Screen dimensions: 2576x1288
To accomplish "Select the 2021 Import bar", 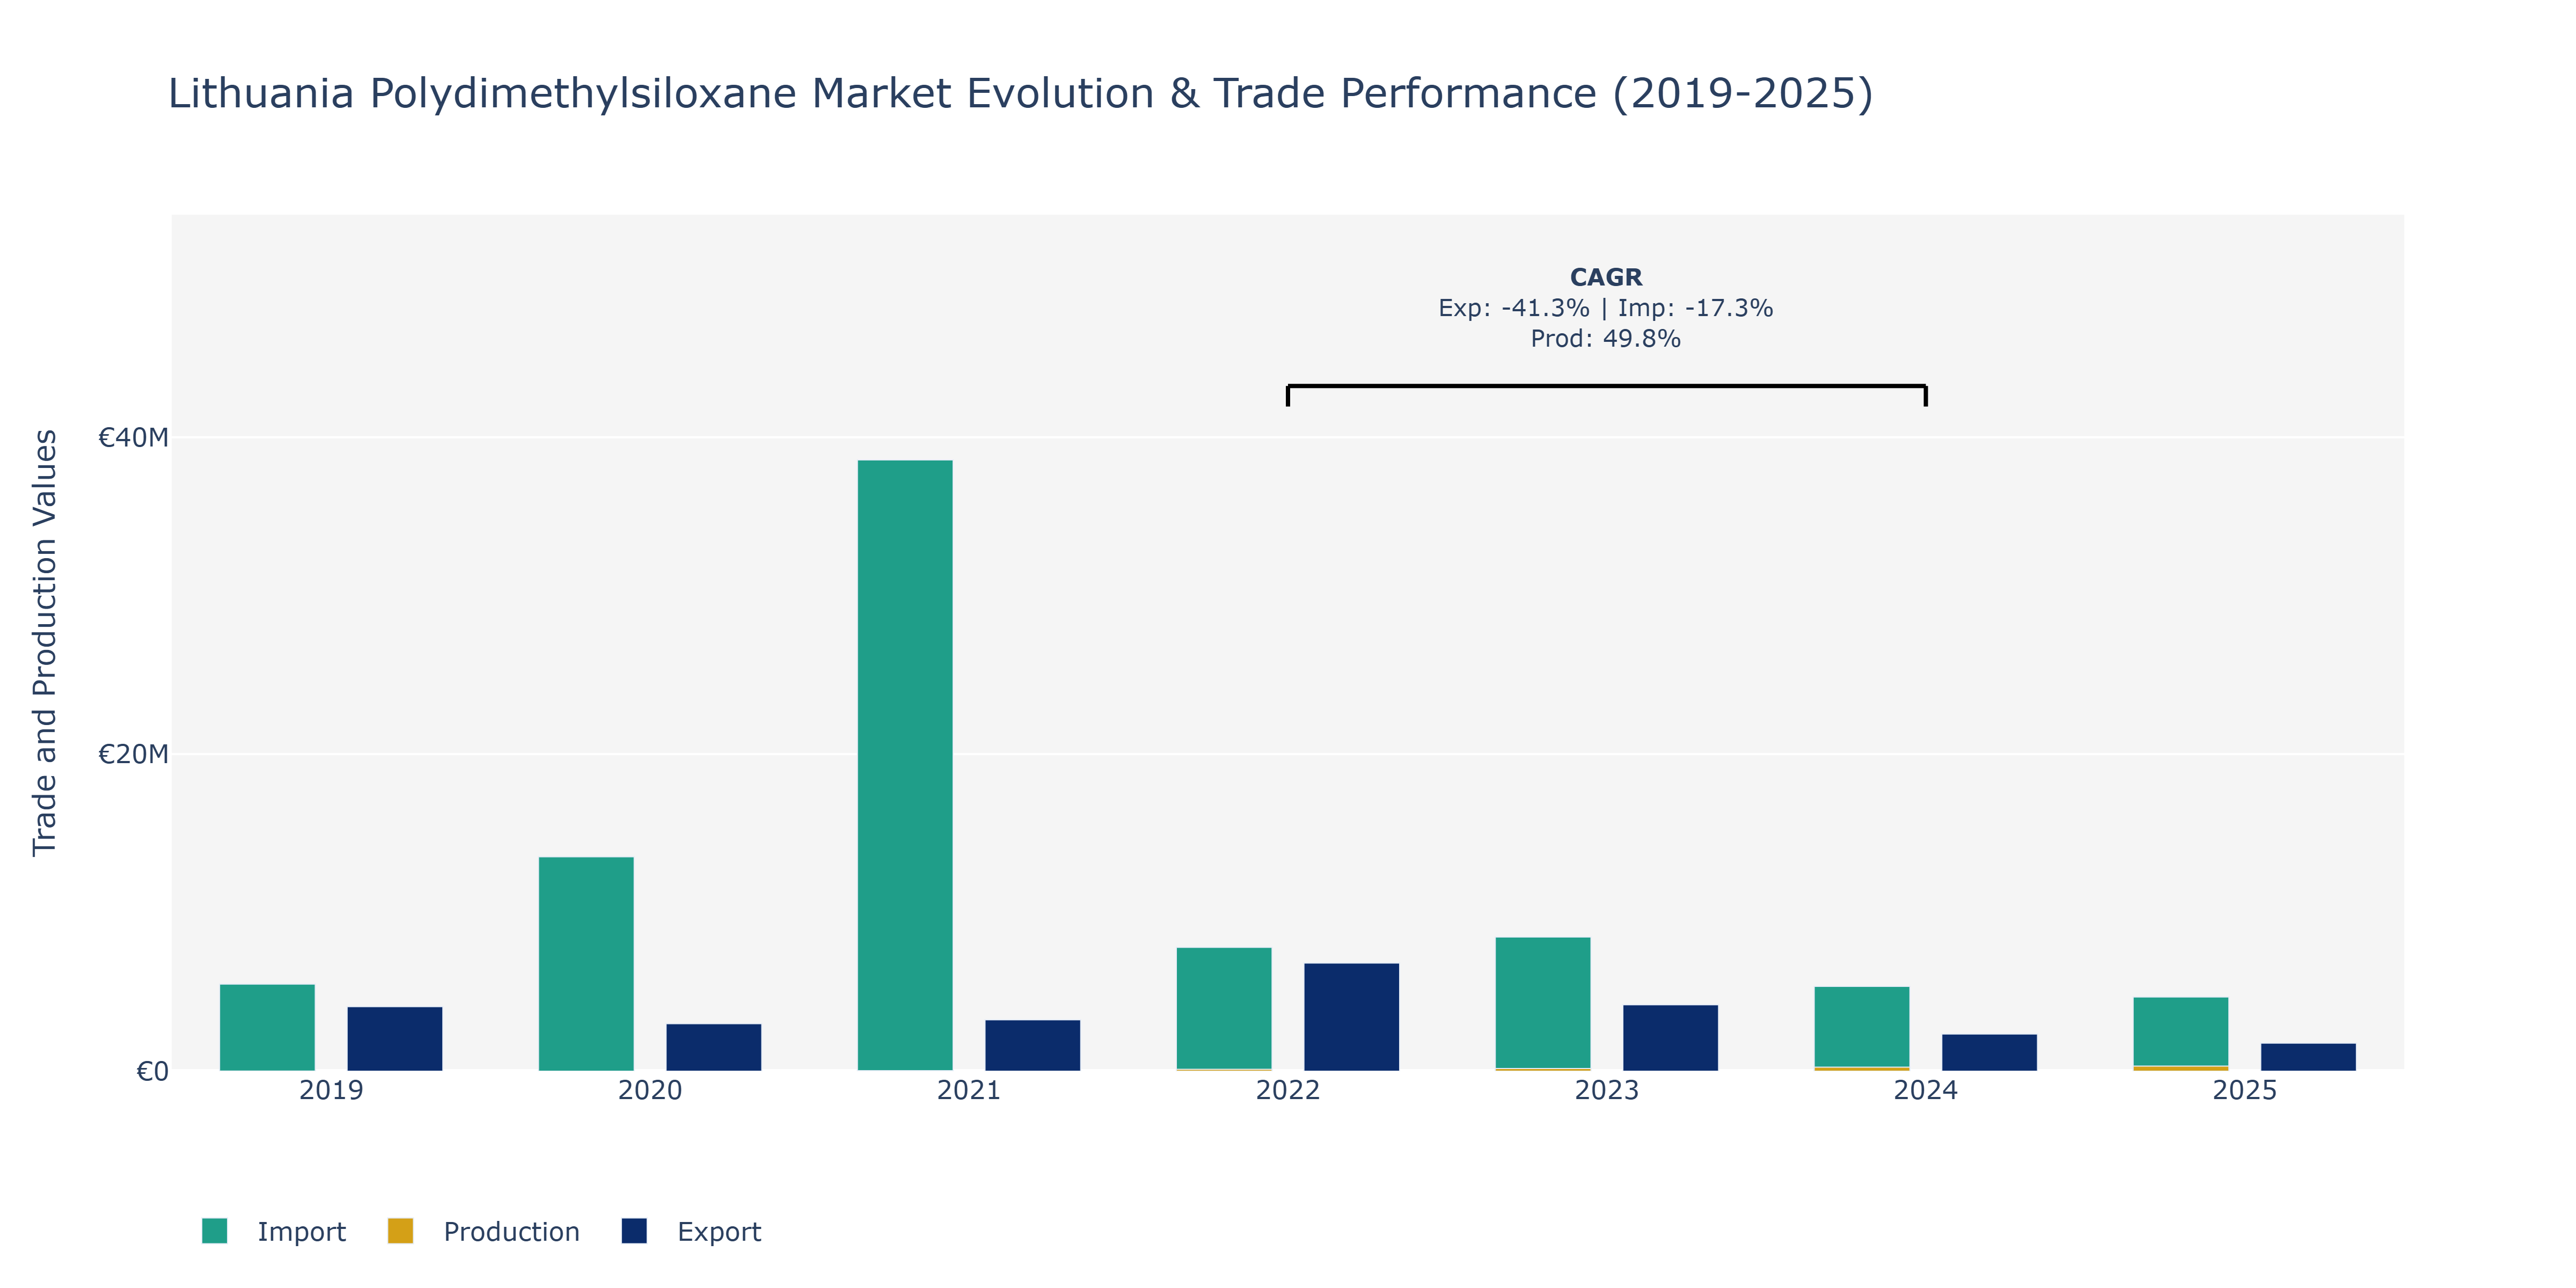I will click(905, 765).
